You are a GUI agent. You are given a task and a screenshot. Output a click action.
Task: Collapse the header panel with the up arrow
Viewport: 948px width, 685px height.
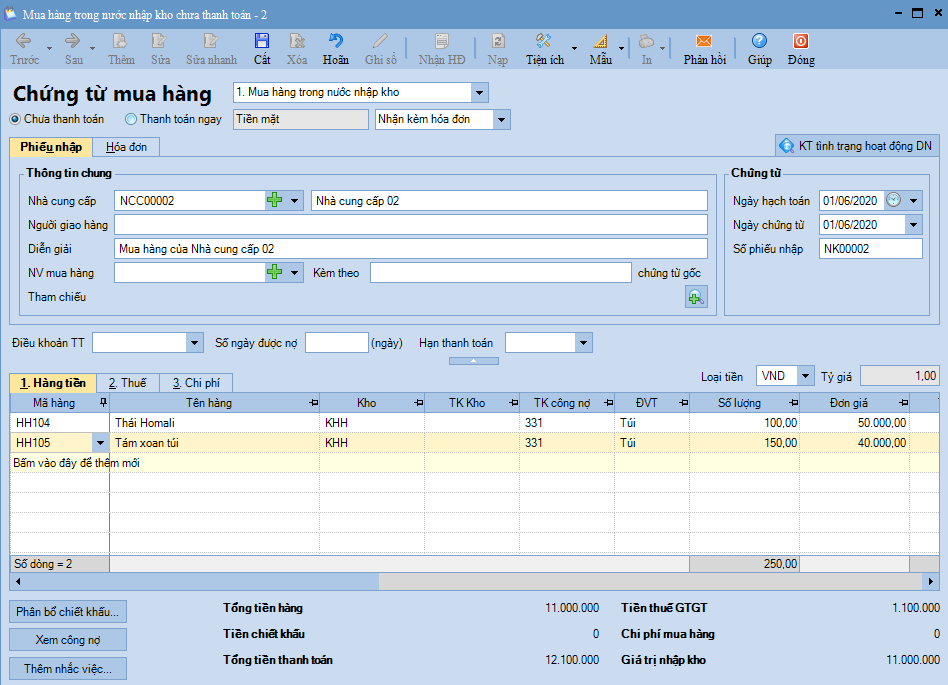[x=473, y=361]
